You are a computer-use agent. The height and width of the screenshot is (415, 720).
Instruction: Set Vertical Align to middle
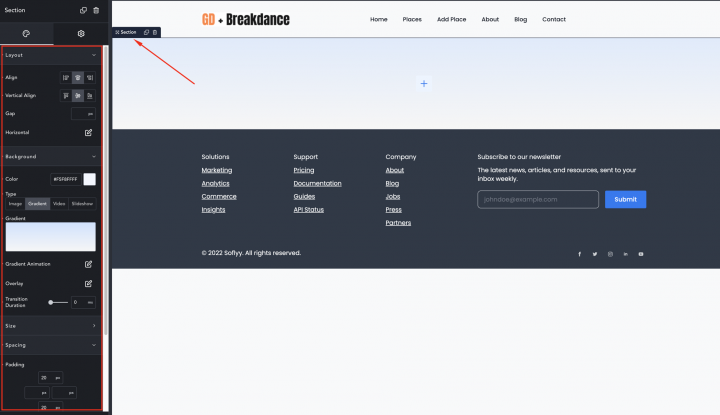(x=78, y=95)
